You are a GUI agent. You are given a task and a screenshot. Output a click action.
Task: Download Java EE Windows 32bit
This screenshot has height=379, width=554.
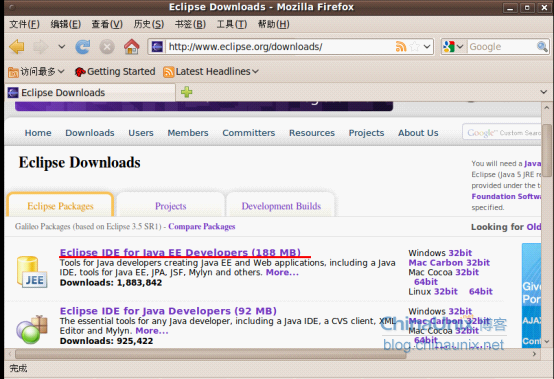coord(460,253)
